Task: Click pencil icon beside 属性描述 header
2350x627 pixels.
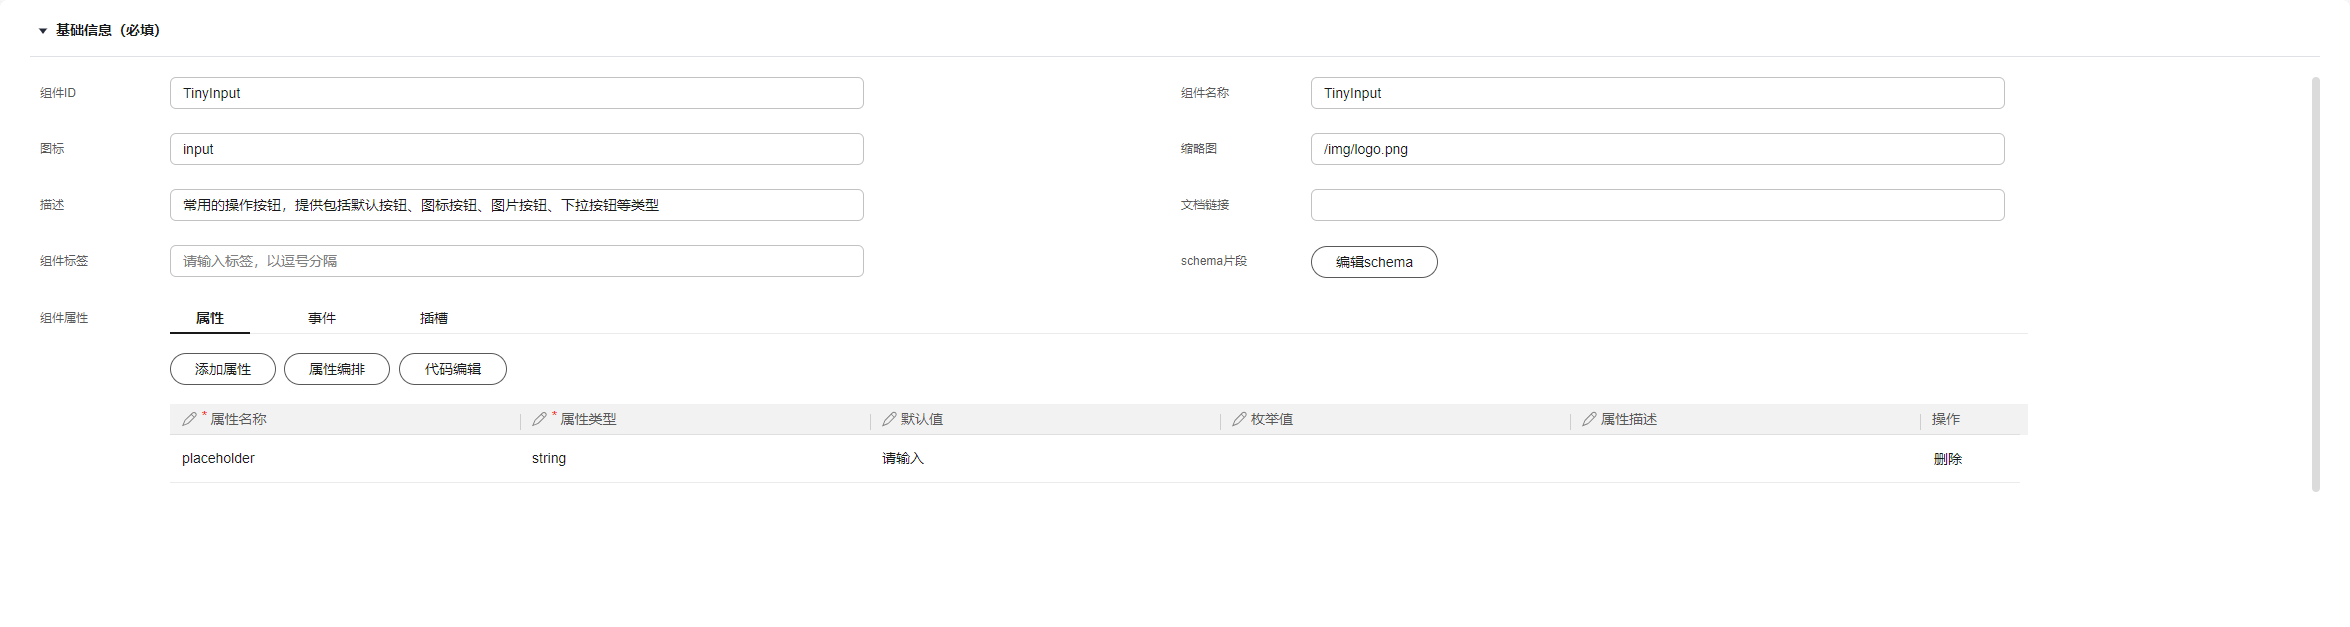Action: [1589, 419]
